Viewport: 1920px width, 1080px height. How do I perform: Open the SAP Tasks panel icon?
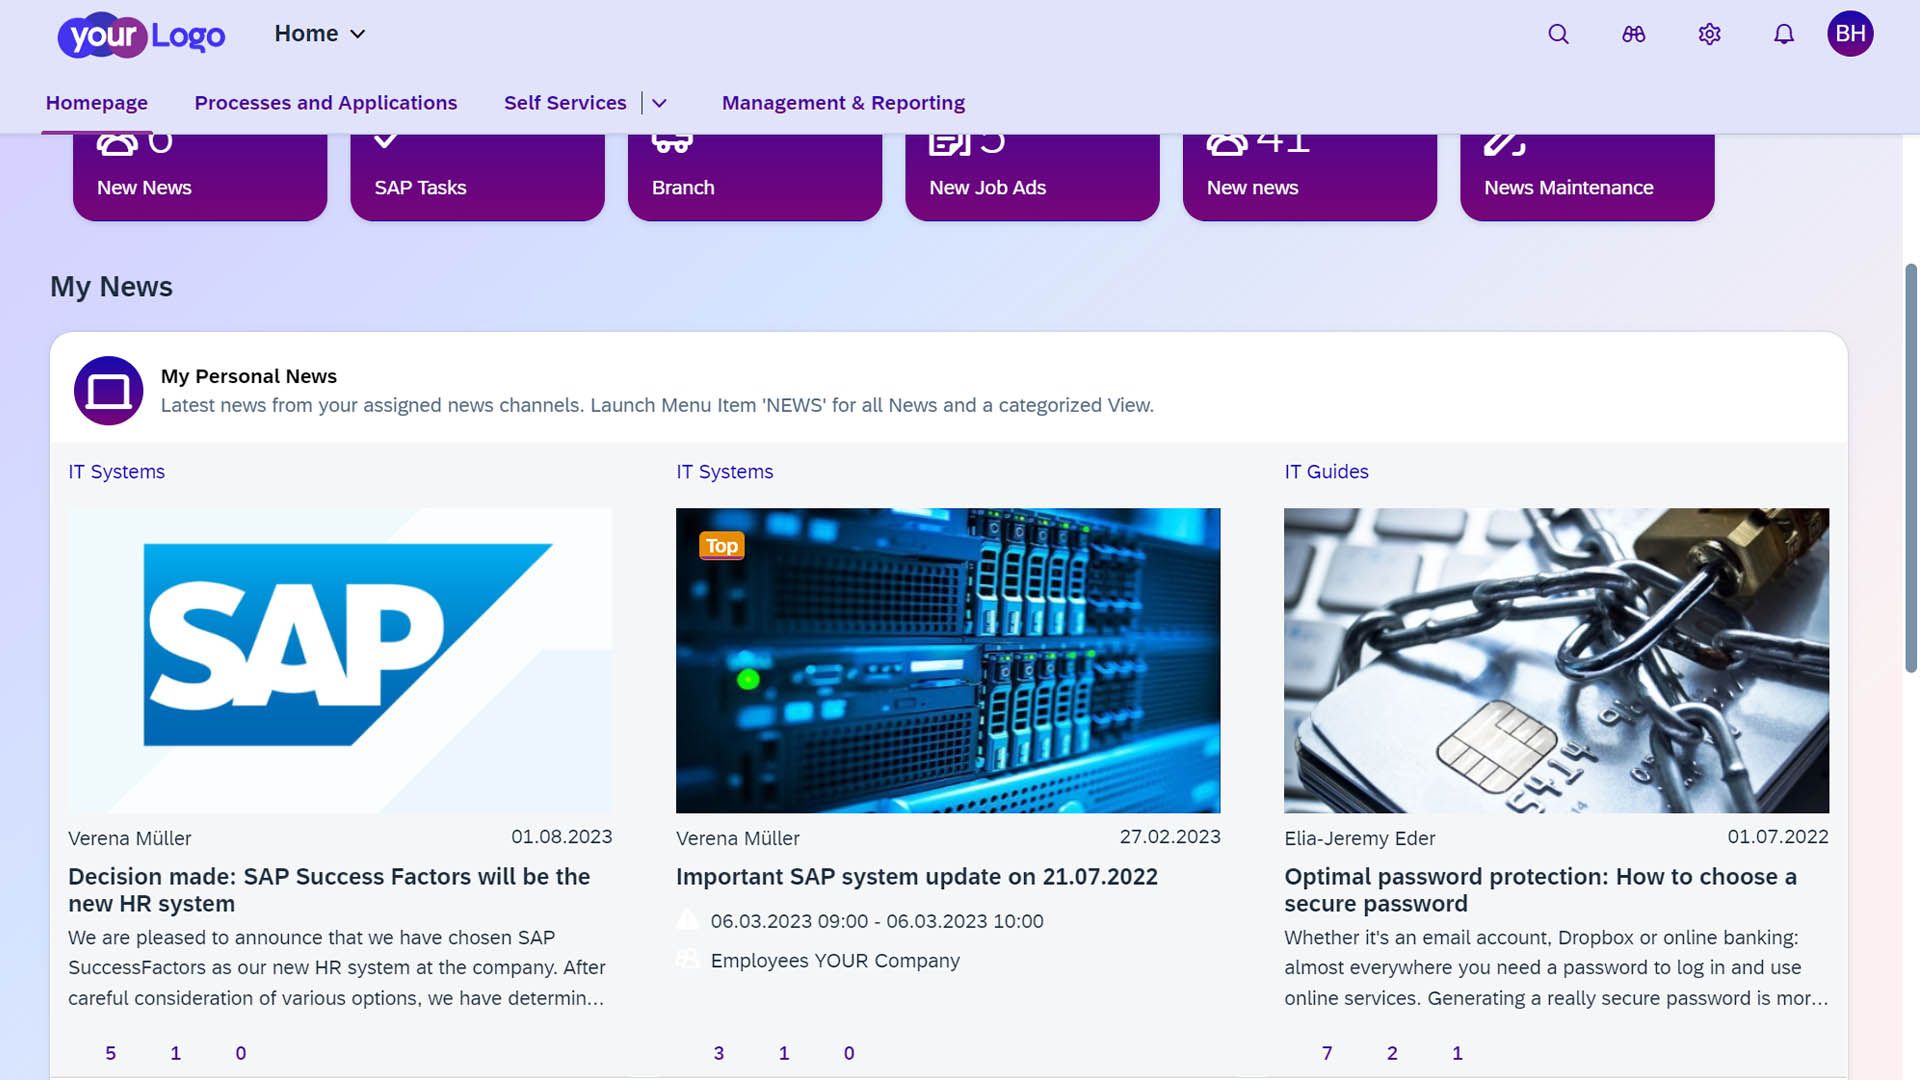[390, 138]
